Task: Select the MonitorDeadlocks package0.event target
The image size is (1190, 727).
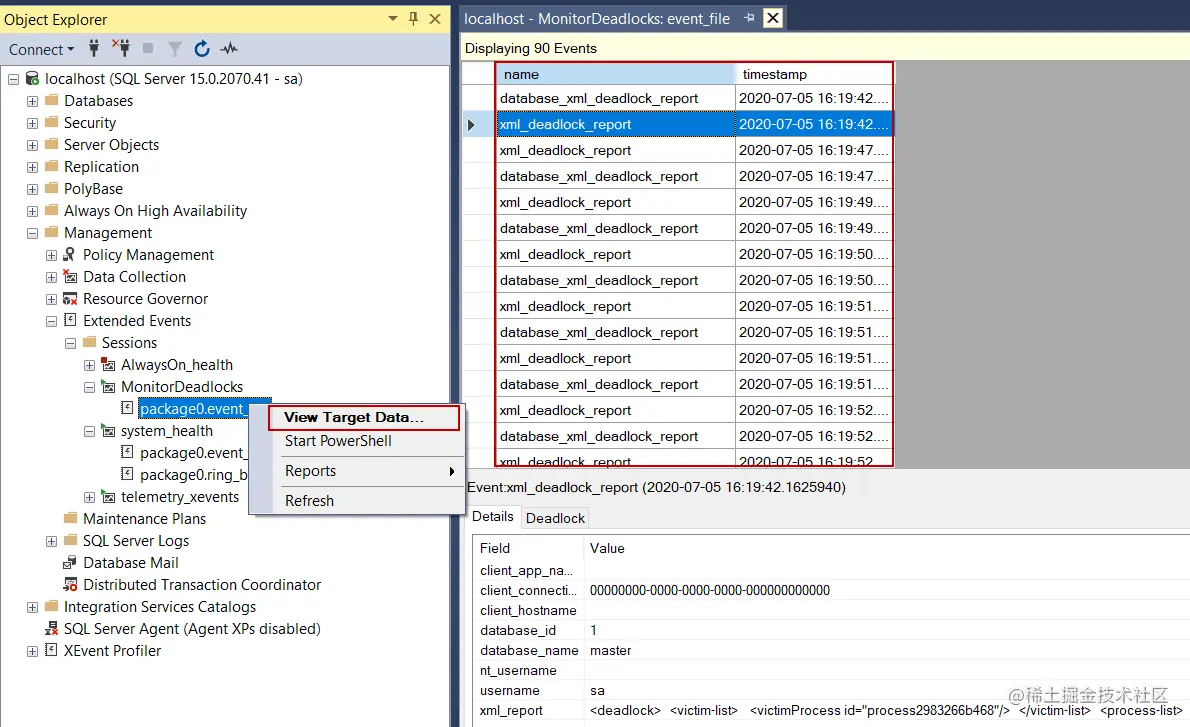Action: click(192, 409)
